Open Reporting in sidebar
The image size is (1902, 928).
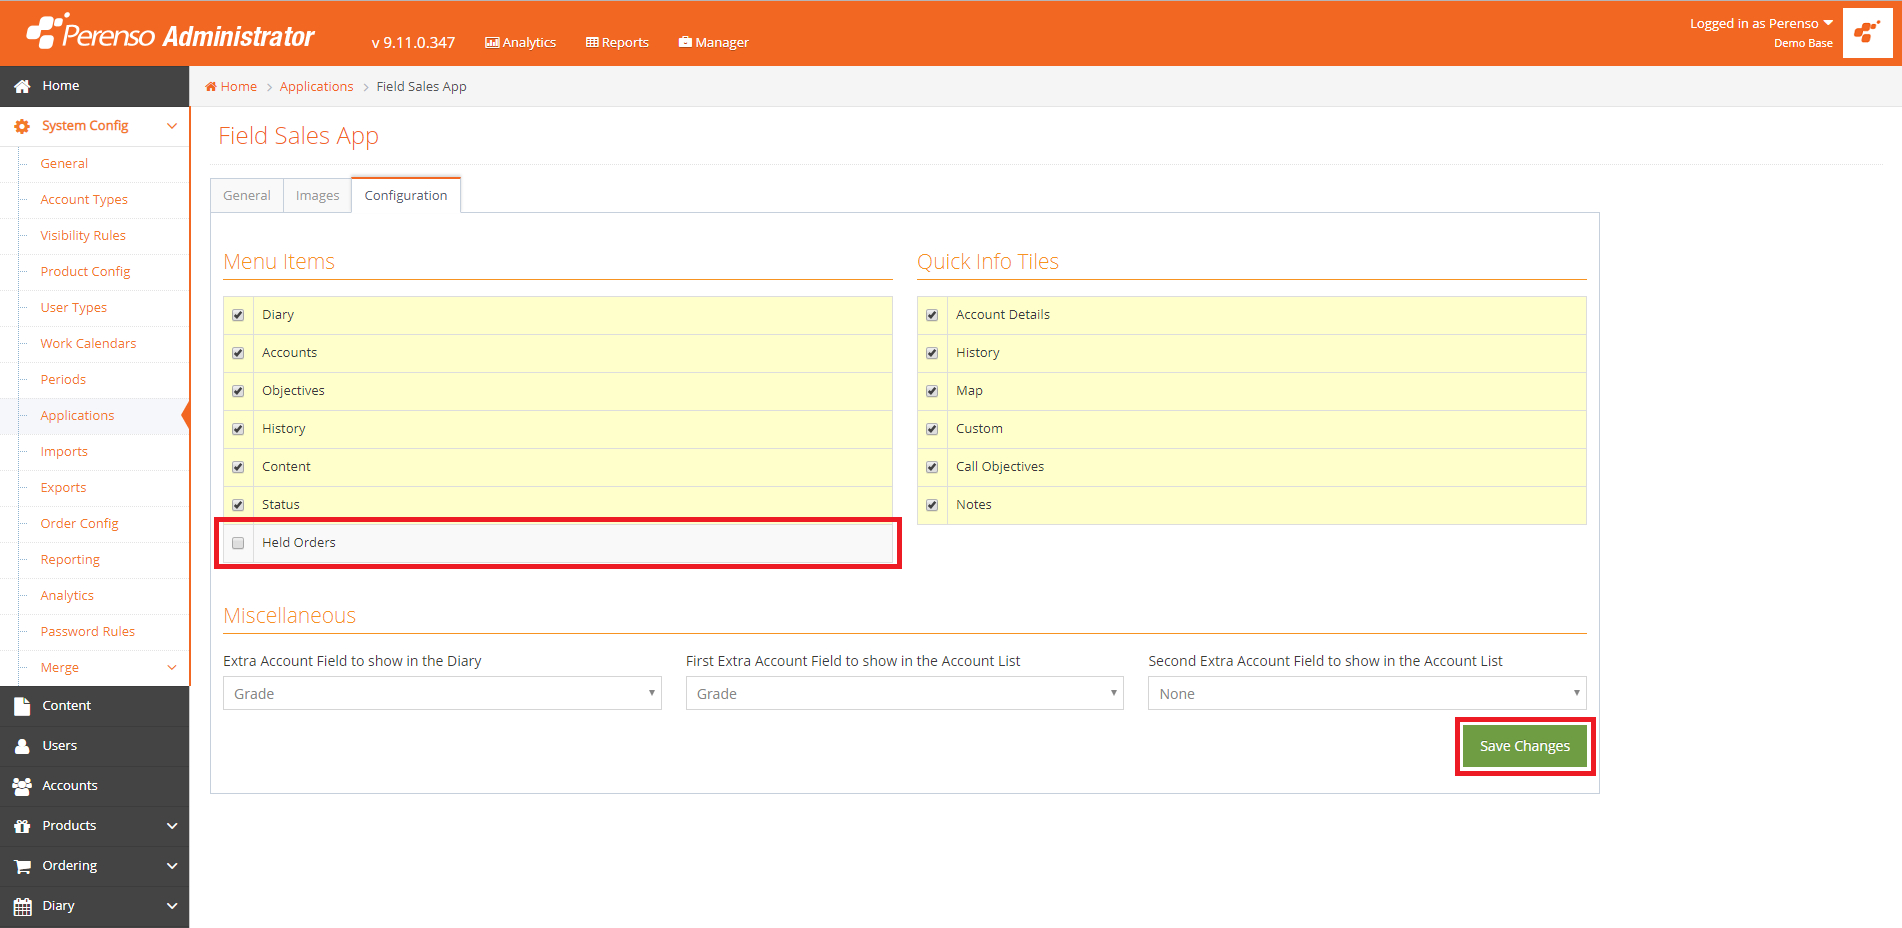tap(70, 560)
